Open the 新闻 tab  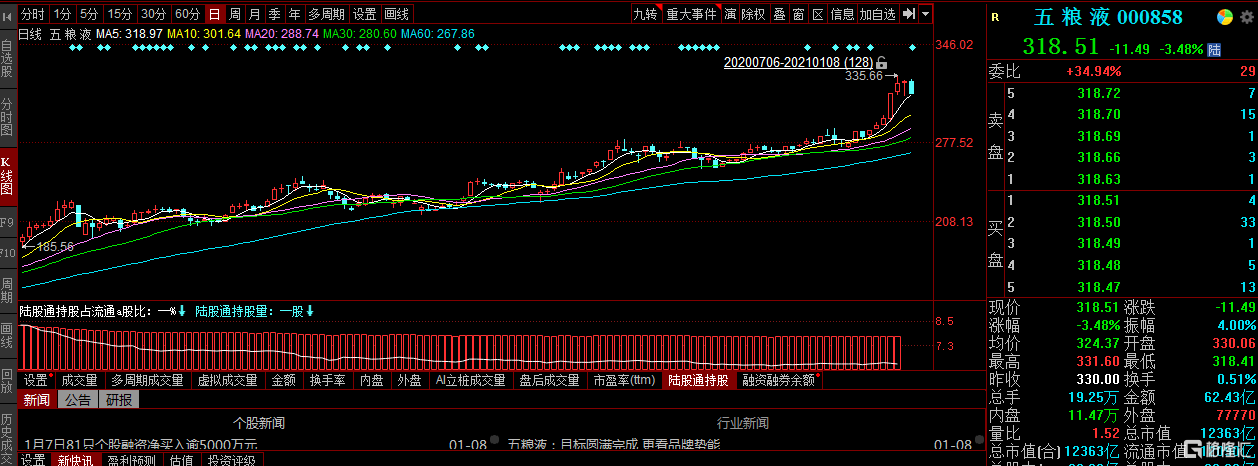click(37, 400)
